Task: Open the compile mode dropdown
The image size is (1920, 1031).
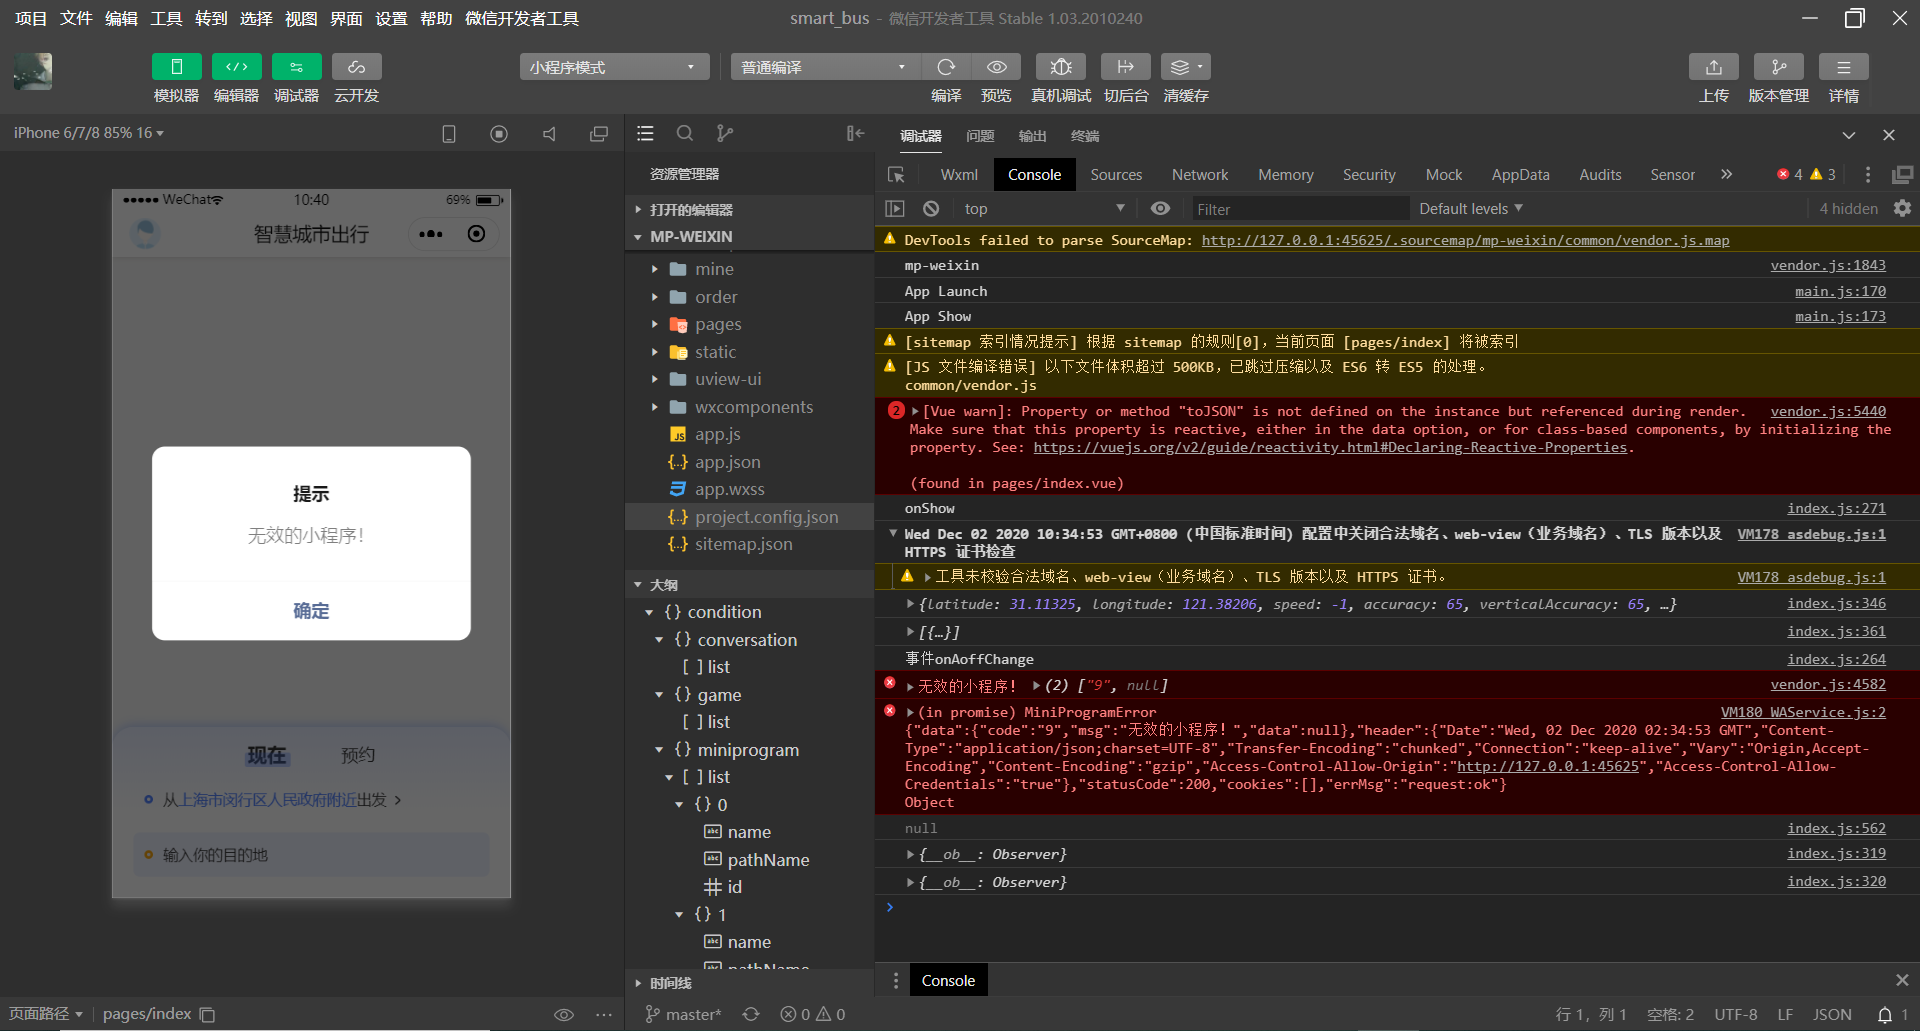Action: [825, 67]
